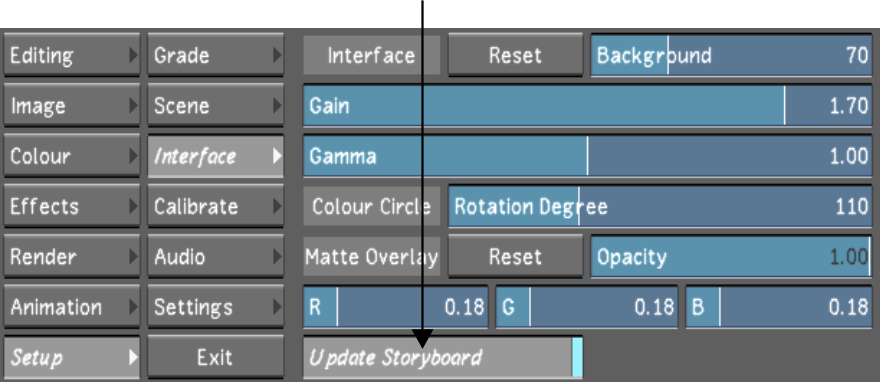881x384 pixels.
Task: Click the Exit button
Action: [x=216, y=357]
